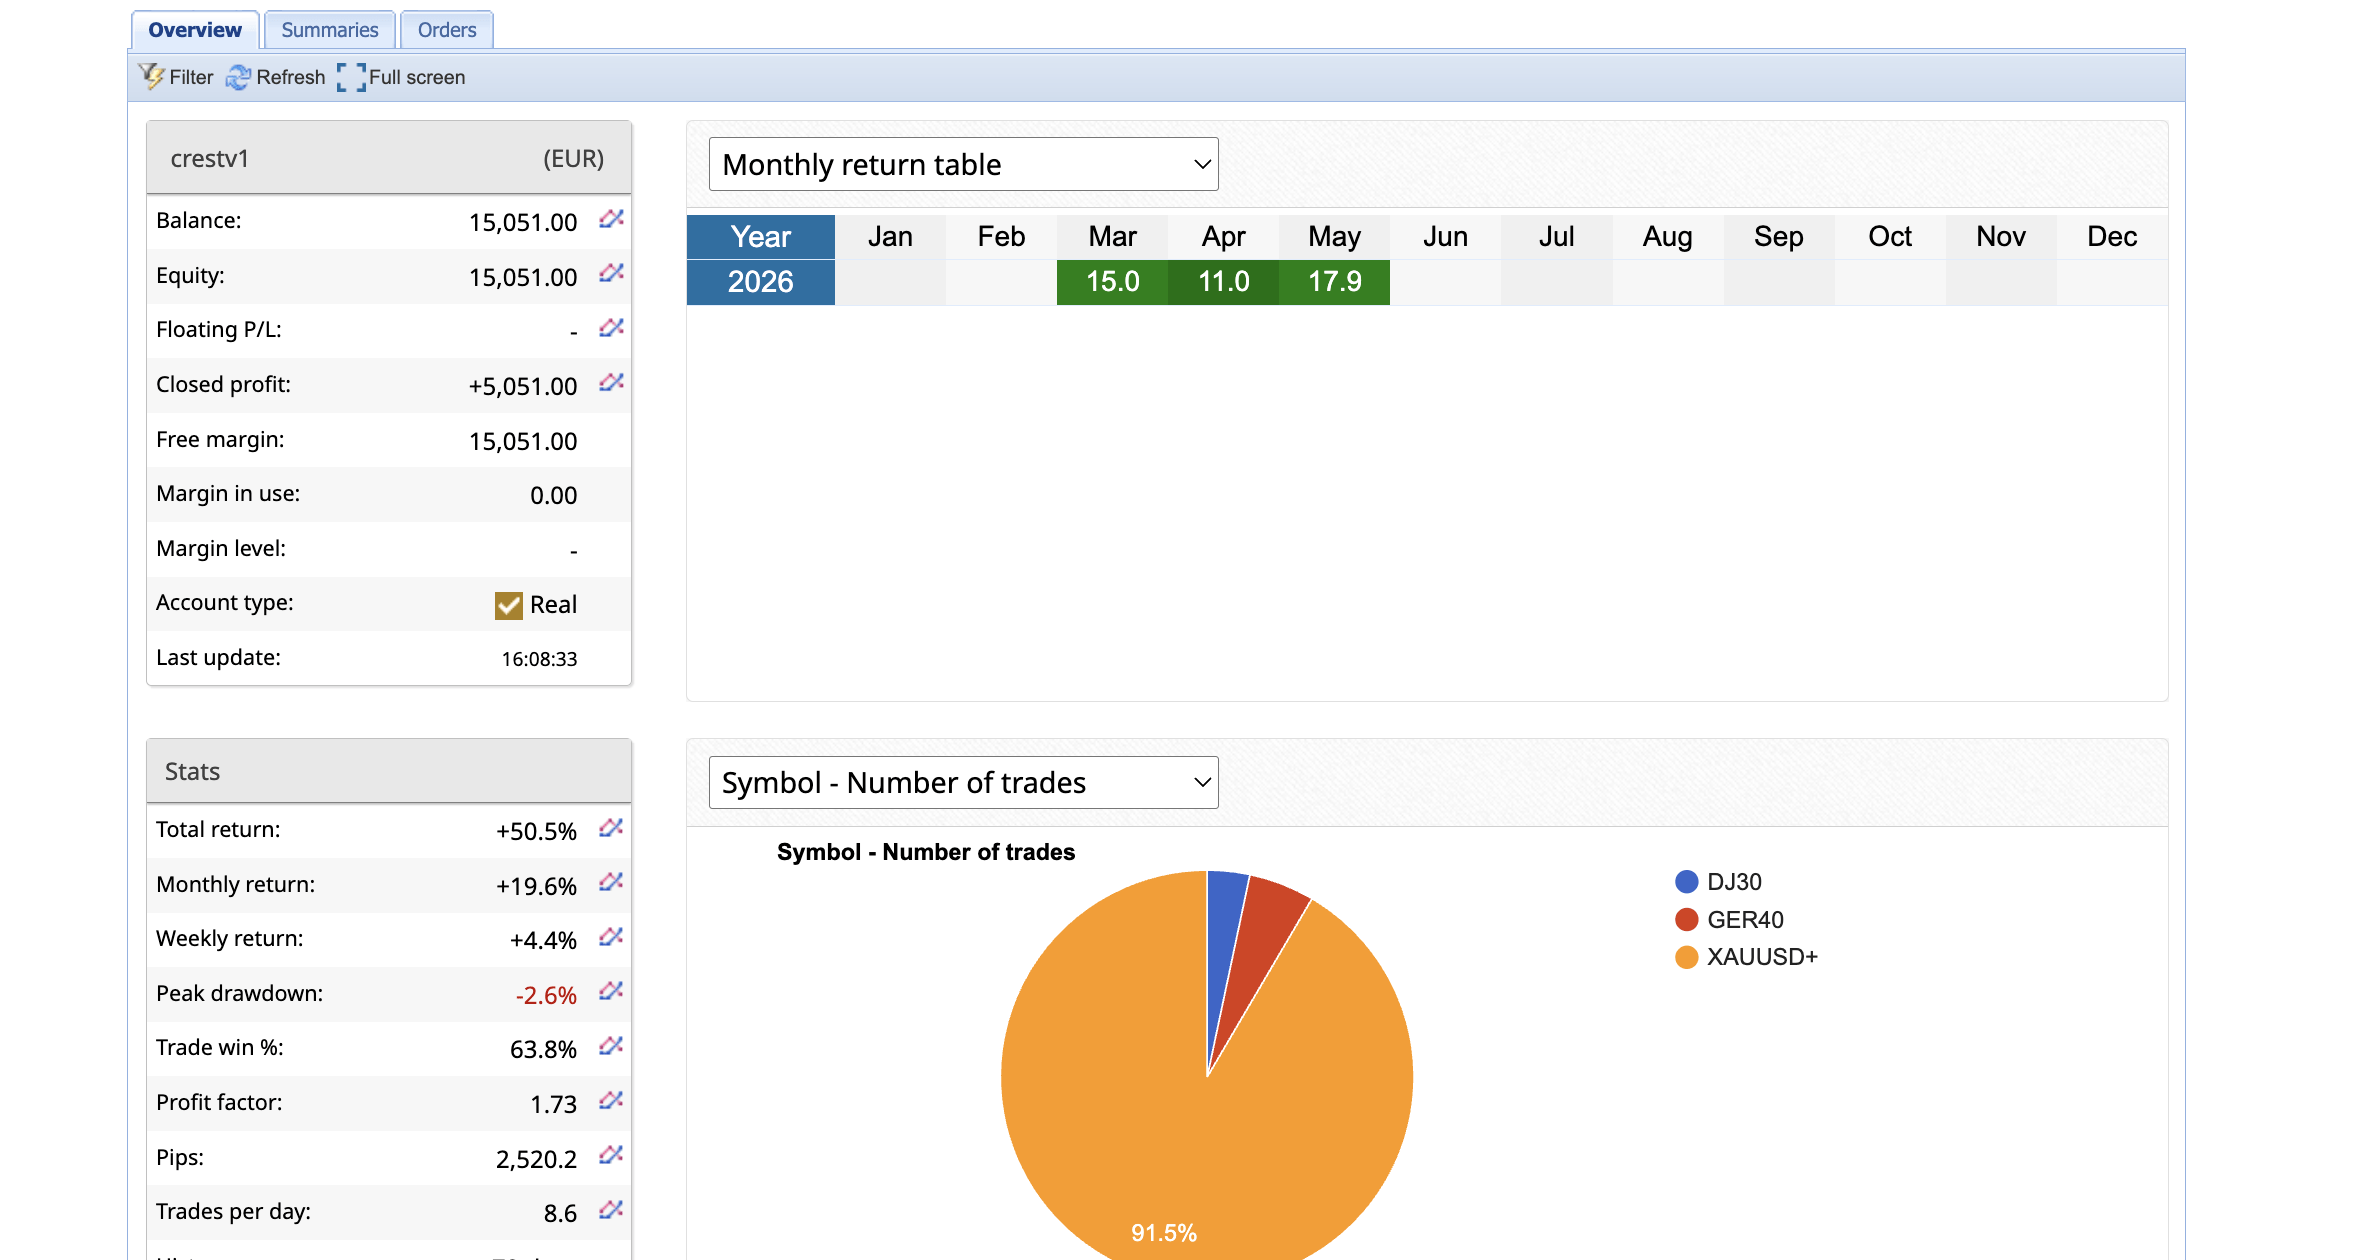
Task: Click the 2026 year cell
Action: point(760,282)
